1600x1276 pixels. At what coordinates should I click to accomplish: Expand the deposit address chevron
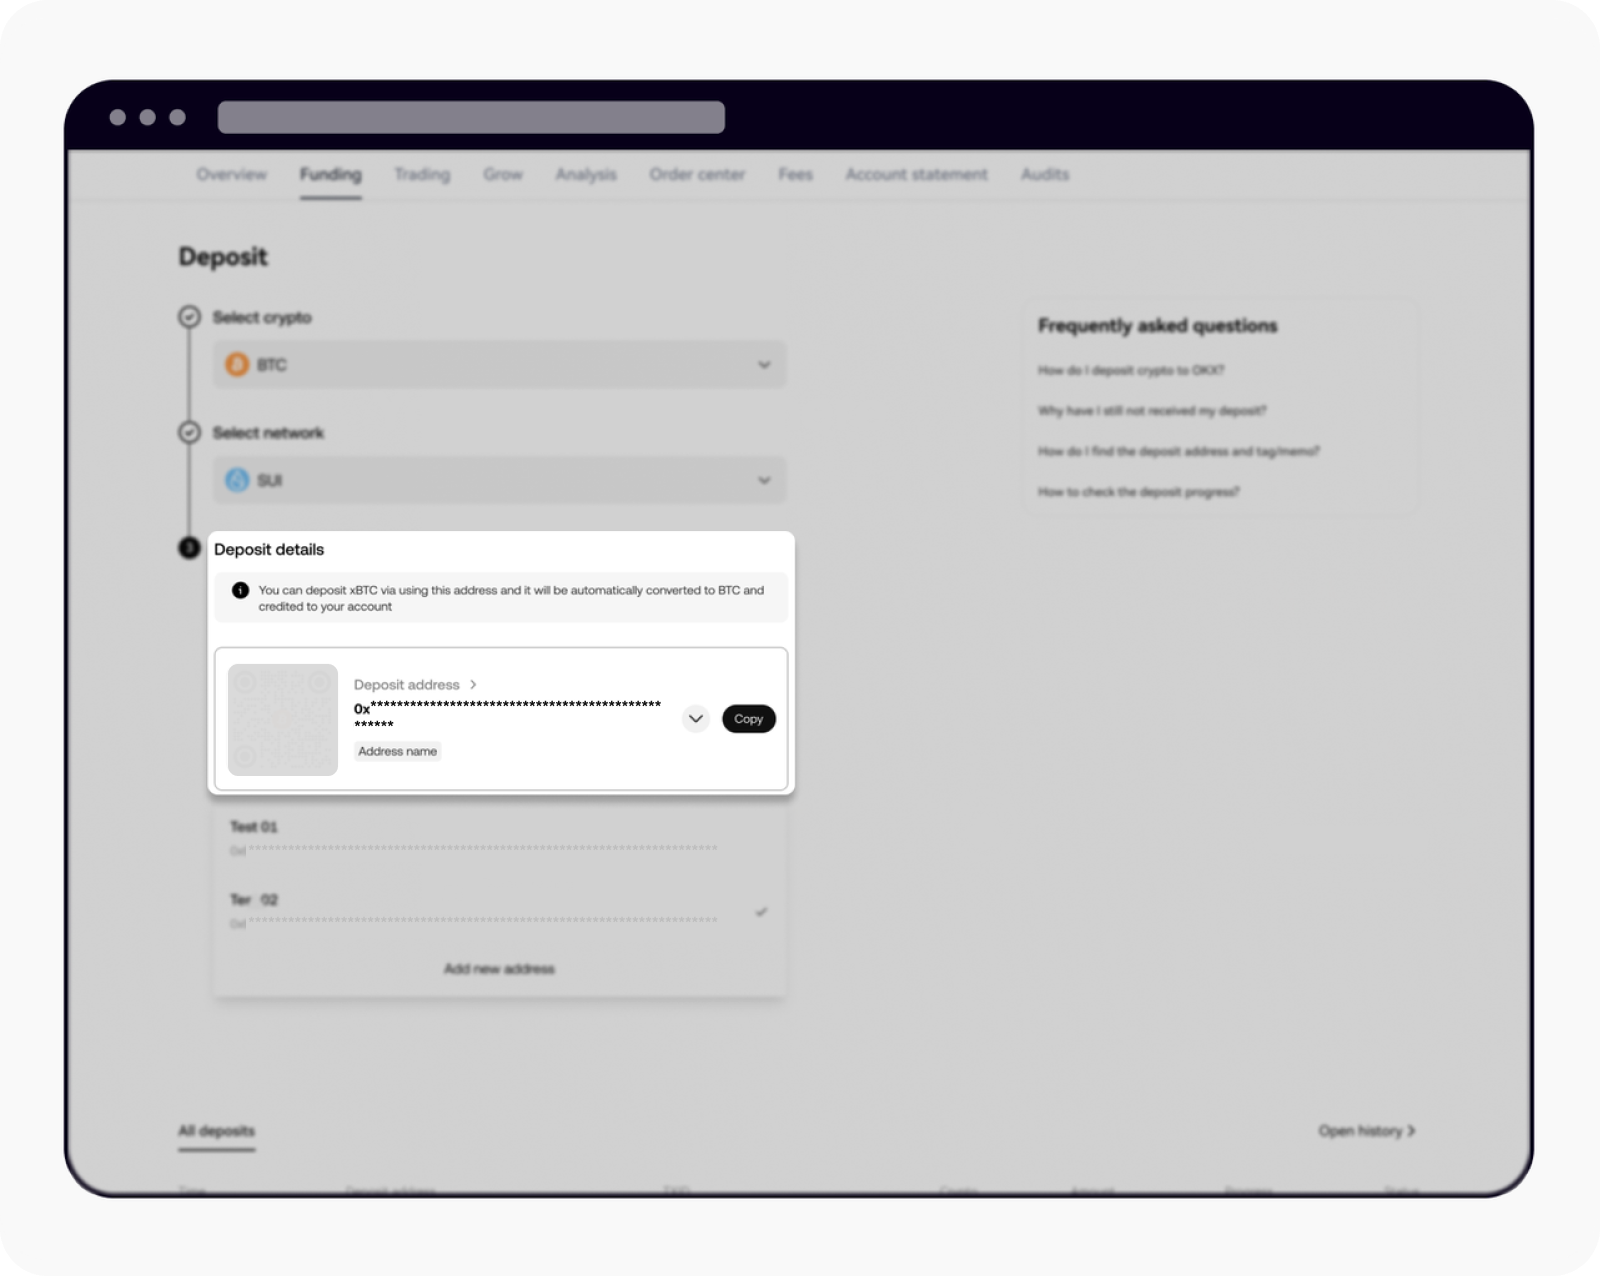tap(695, 719)
